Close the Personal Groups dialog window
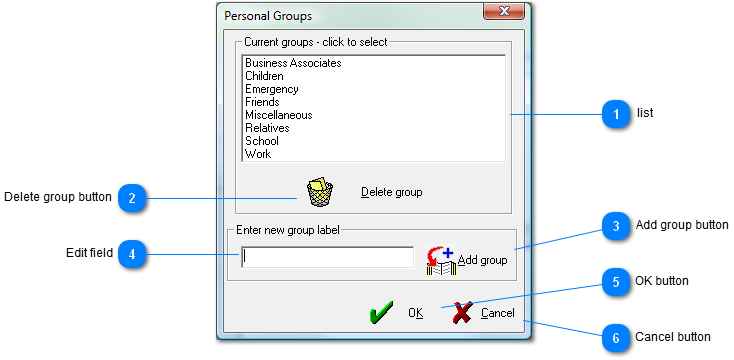The height and width of the screenshot is (360, 734). click(x=504, y=12)
